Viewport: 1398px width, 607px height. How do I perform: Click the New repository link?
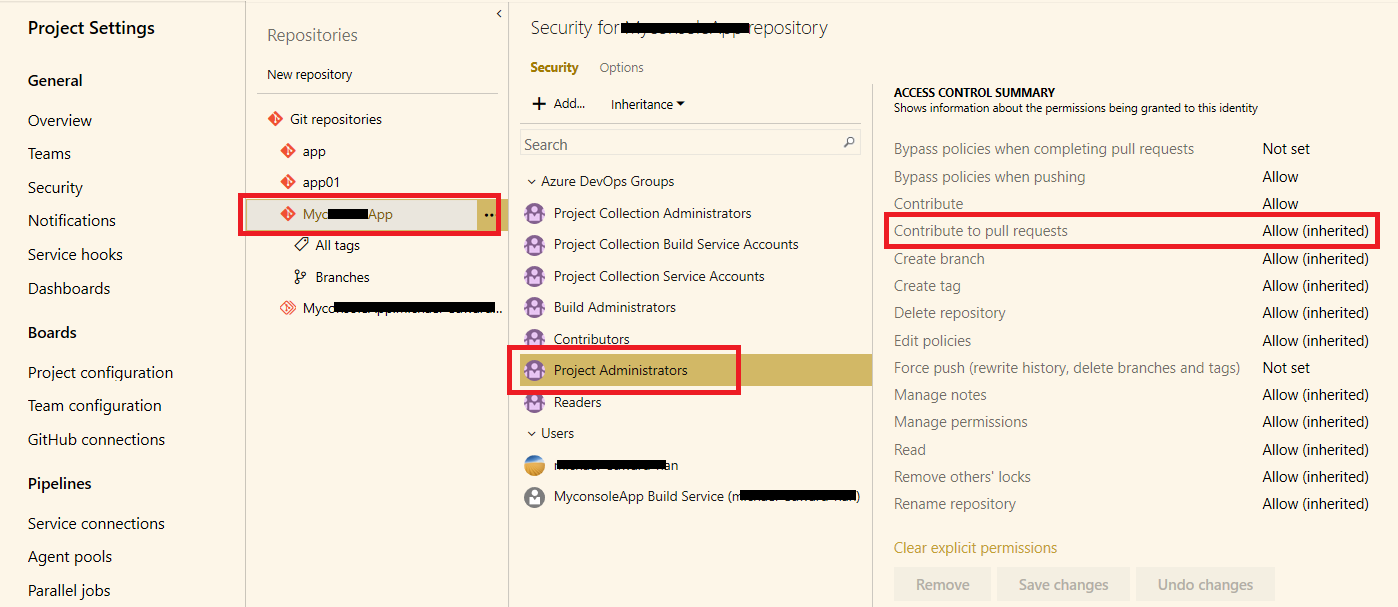pyautogui.click(x=310, y=74)
